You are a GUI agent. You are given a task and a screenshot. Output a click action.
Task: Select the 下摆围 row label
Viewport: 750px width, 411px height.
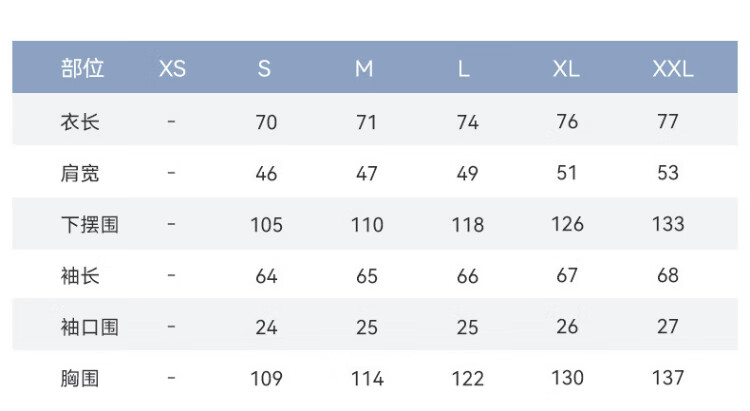pyautogui.click(x=90, y=224)
